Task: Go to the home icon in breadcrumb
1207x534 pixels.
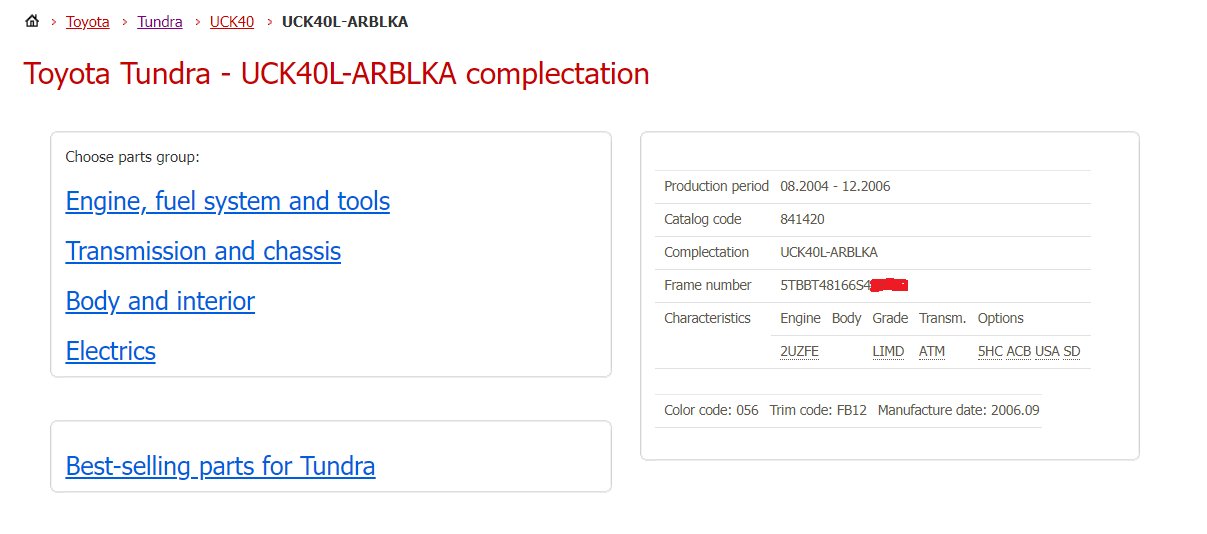Action: pyautogui.click(x=32, y=21)
